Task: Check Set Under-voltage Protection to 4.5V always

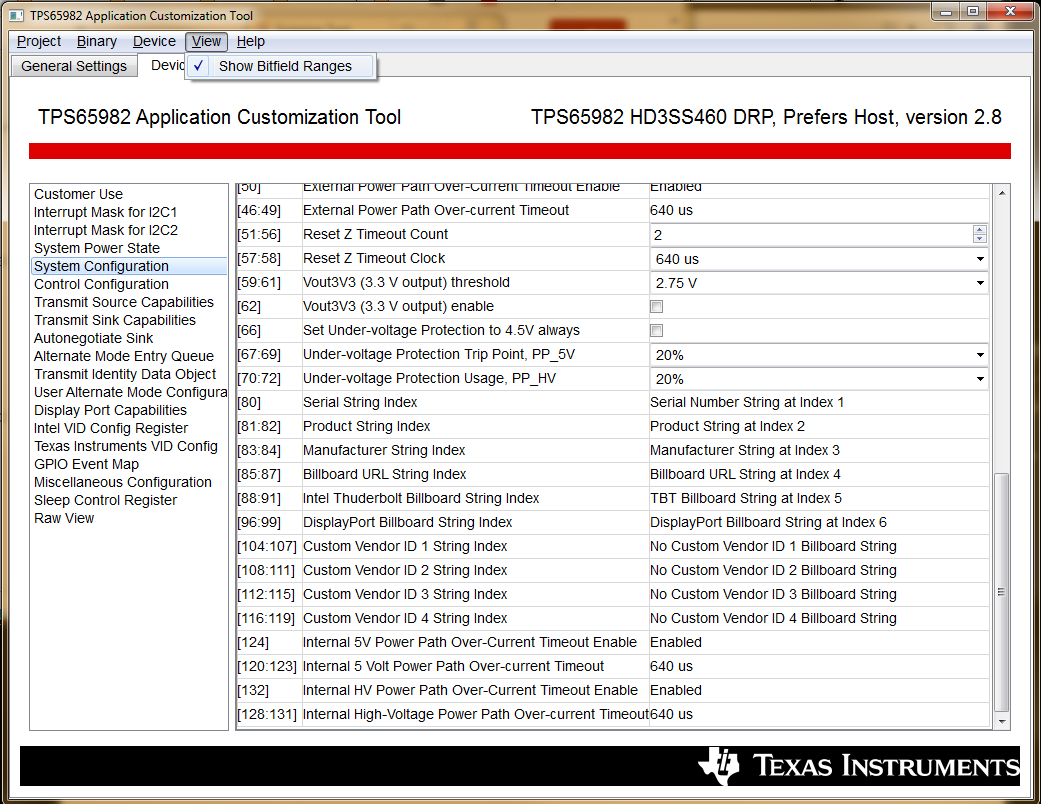Action: tap(656, 330)
